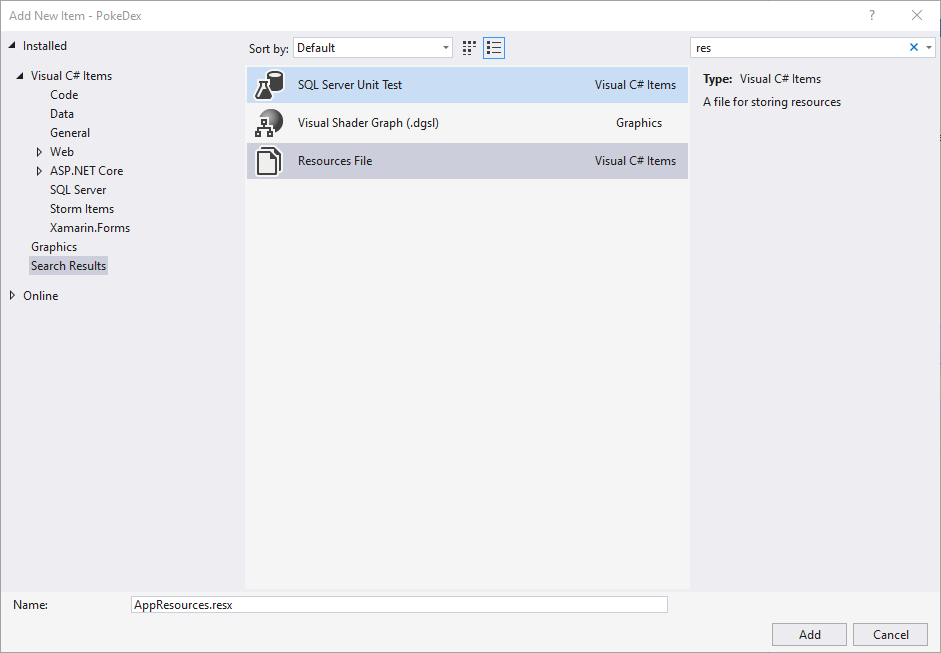Image resolution: width=941 pixels, height=653 pixels.
Task: Collapse the Visual C# Items node
Action: point(20,77)
